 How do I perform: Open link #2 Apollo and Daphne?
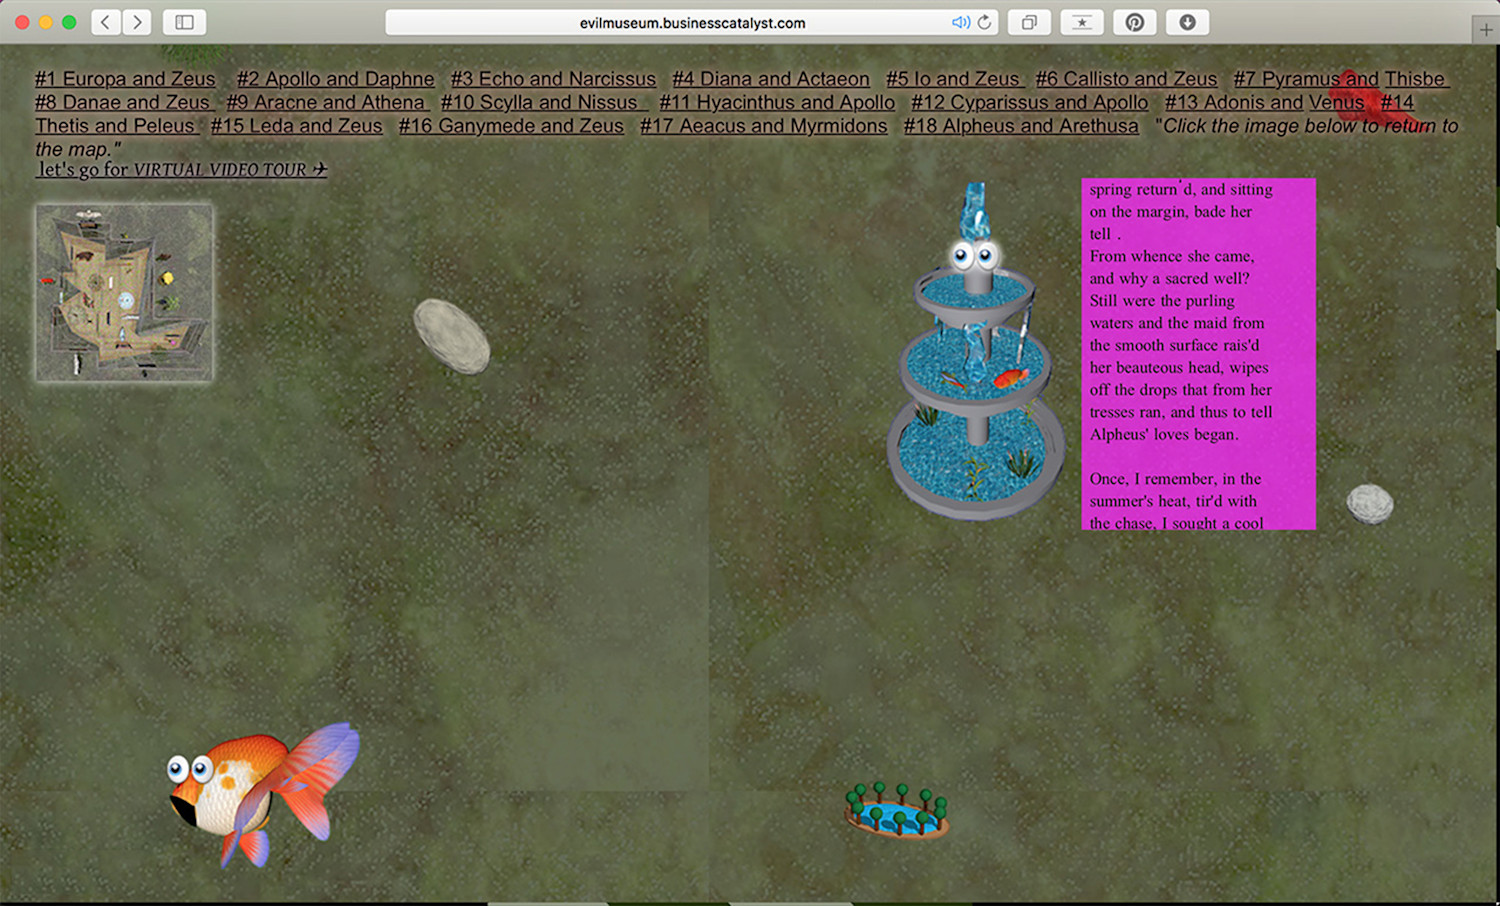335,79
